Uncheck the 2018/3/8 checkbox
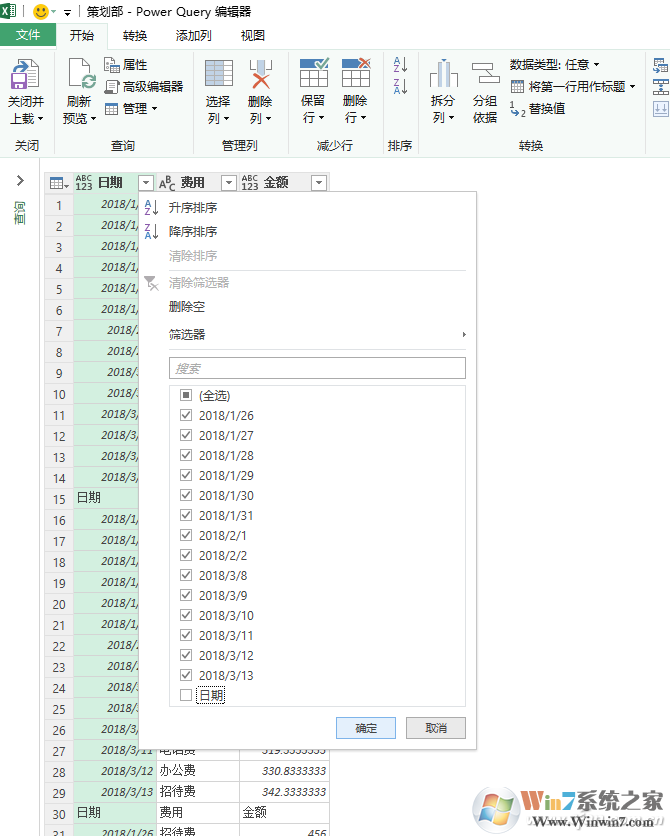 [x=185, y=575]
